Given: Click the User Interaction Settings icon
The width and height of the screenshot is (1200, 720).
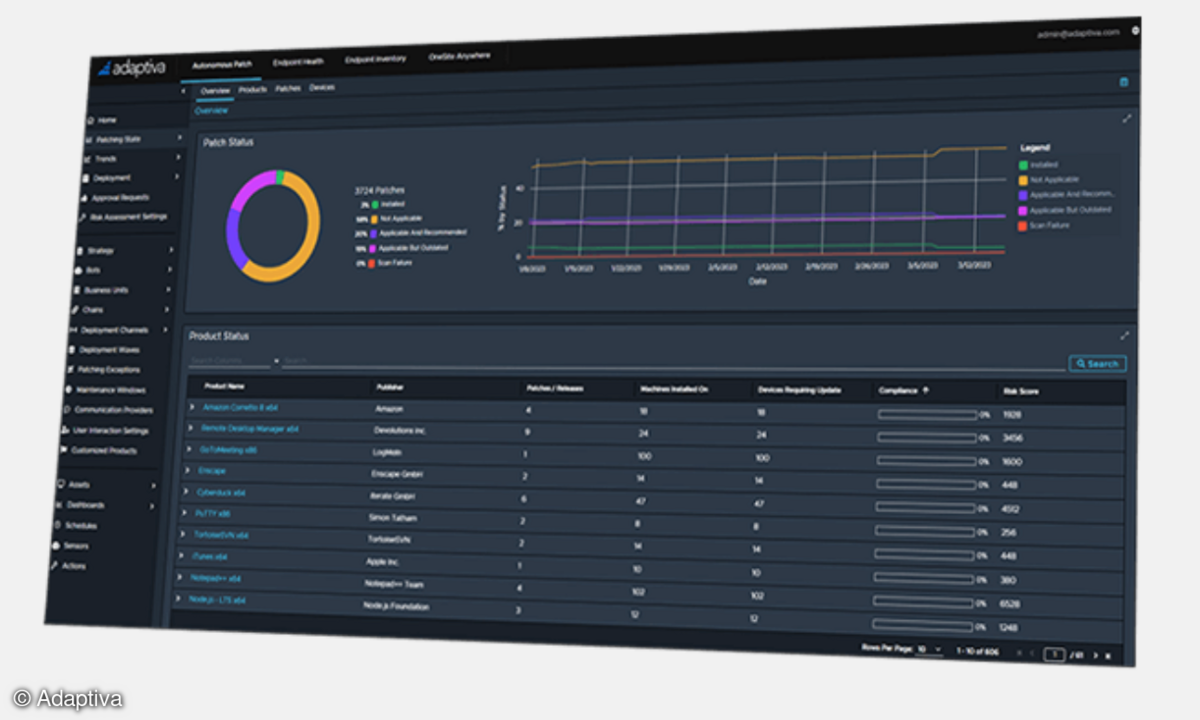Looking at the screenshot, I should 65,431.
